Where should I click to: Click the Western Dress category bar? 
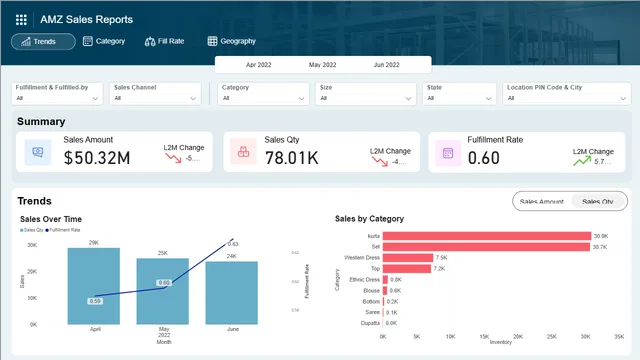tap(408, 258)
